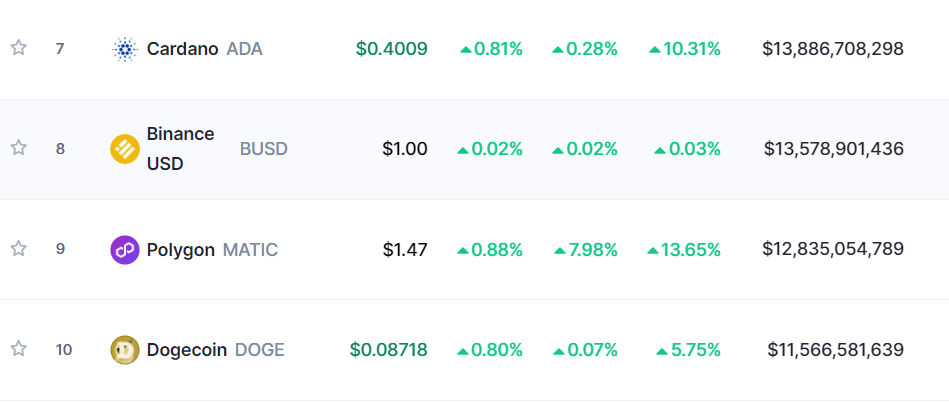Click Dogecoin's $0.08718 price
Viewport: 949px width, 402px height.
[x=389, y=350]
